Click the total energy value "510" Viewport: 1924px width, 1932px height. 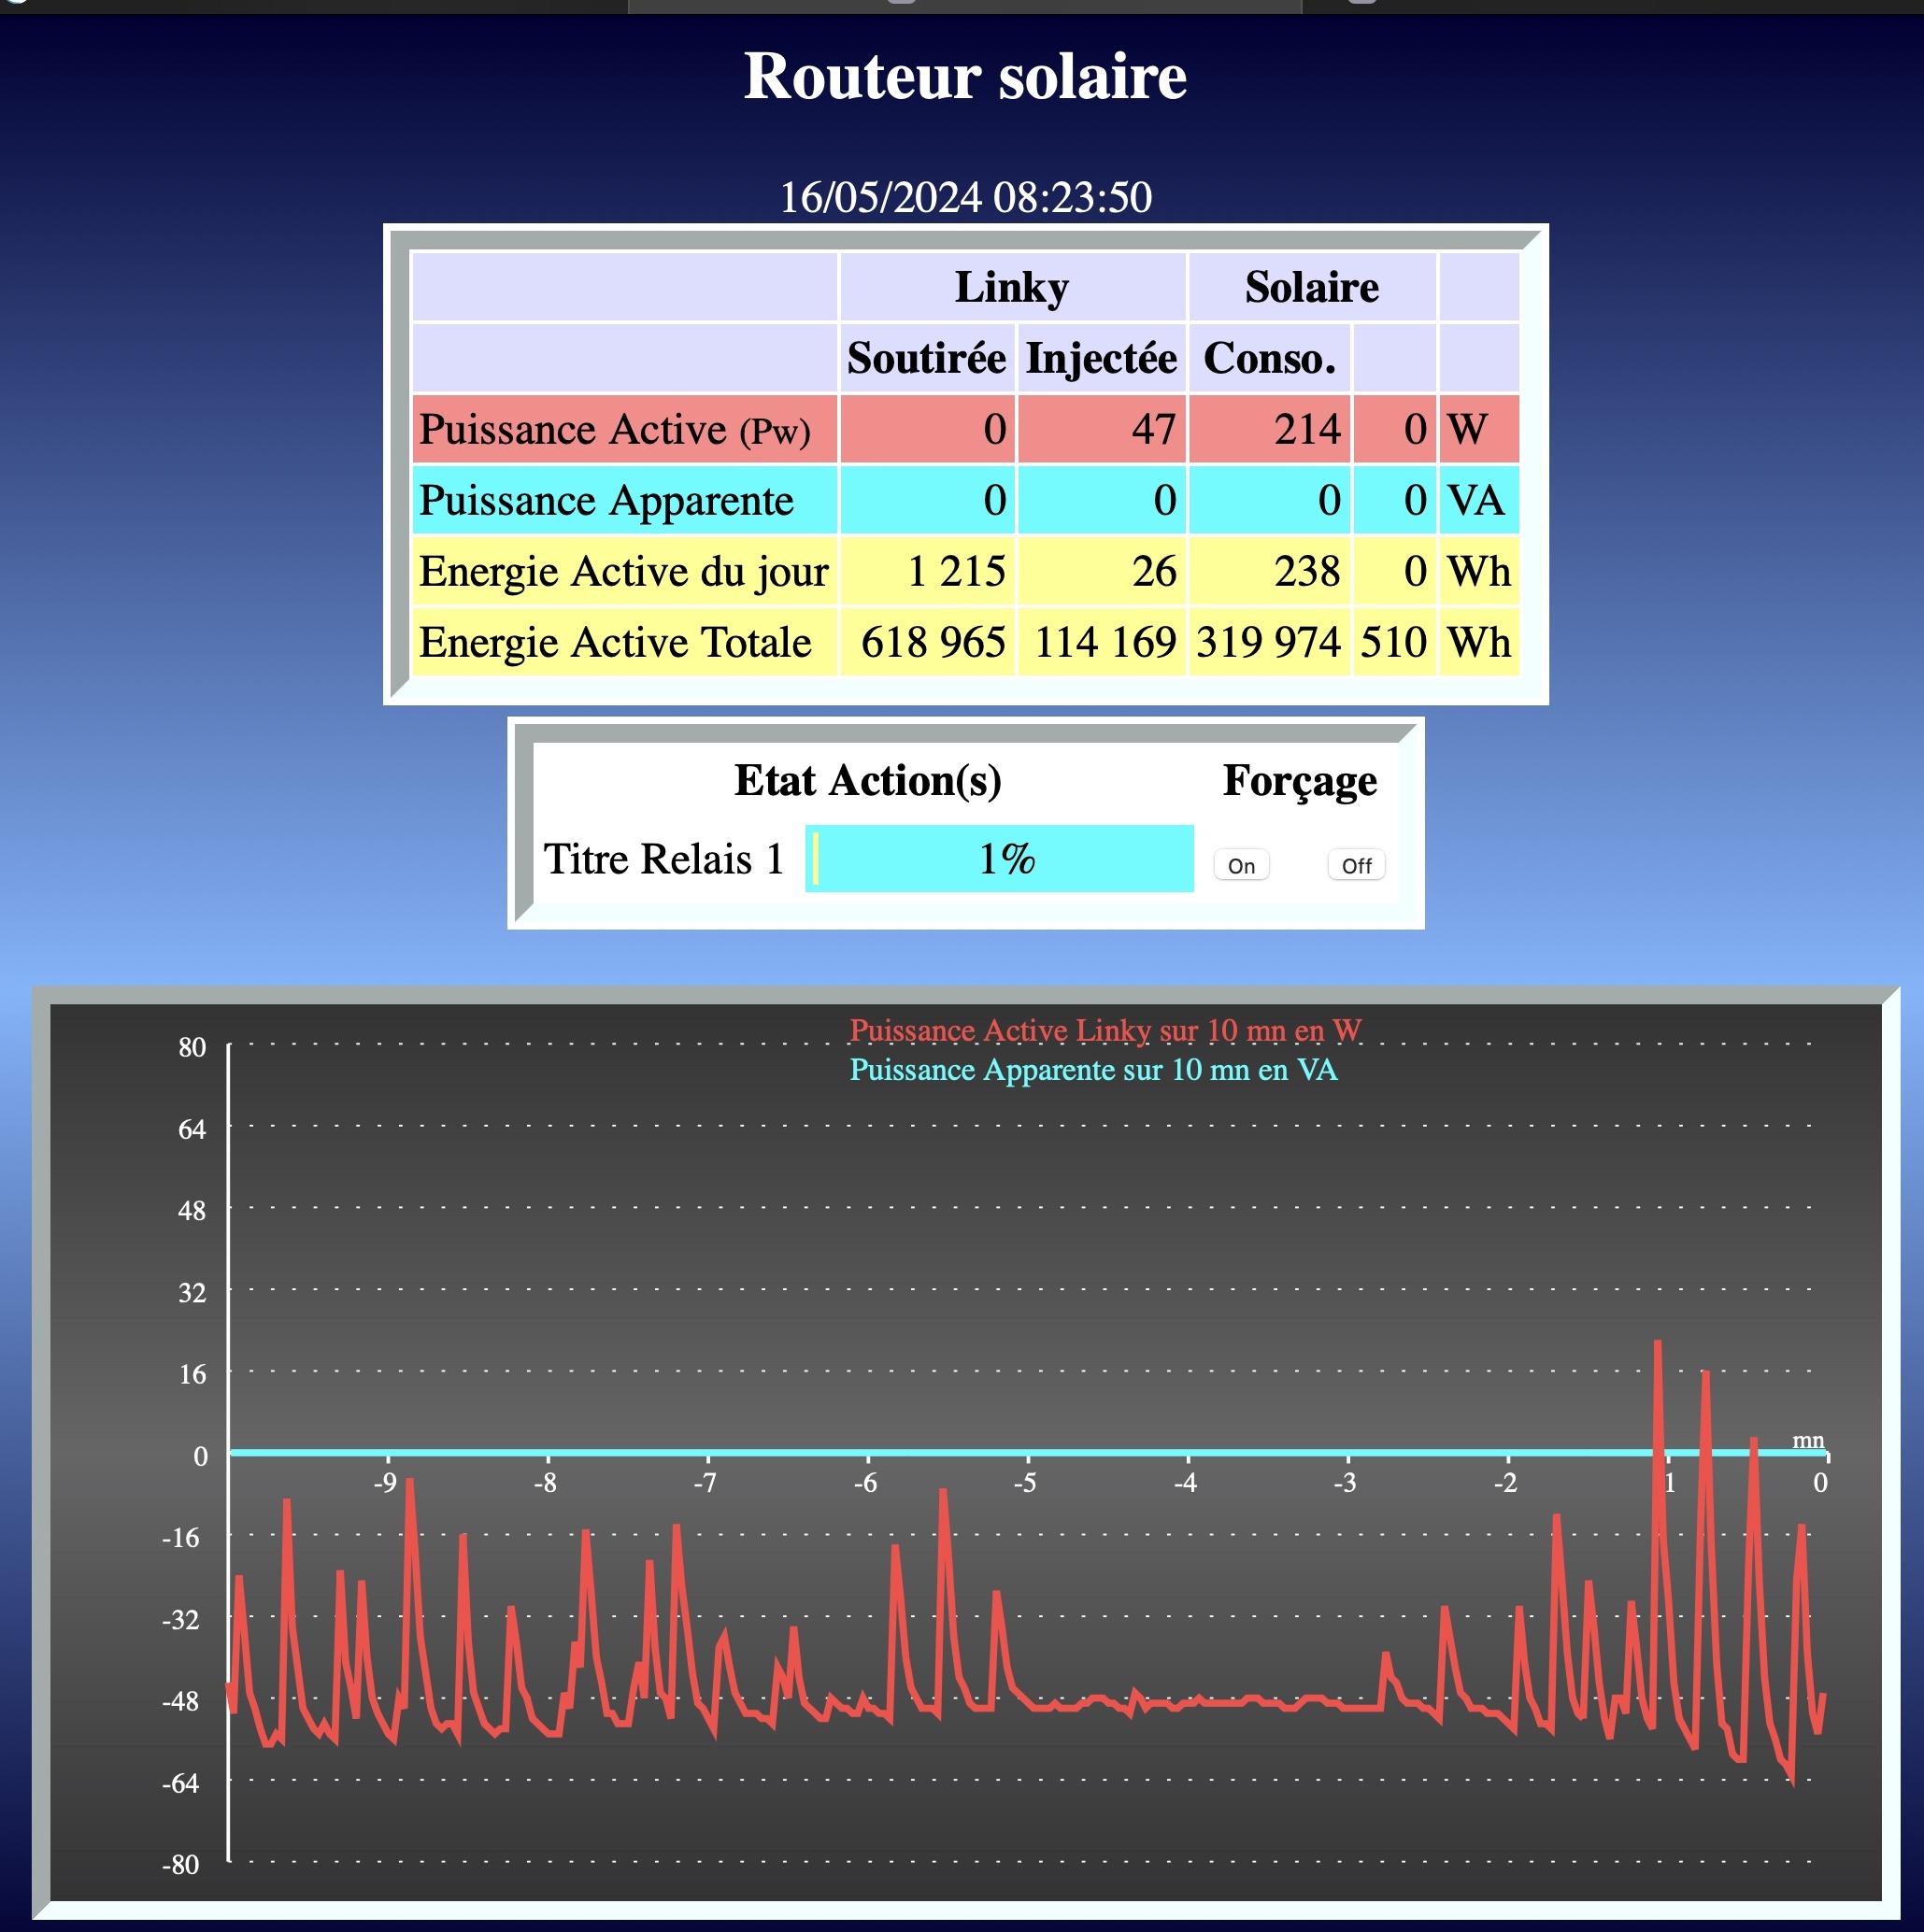tap(1394, 642)
